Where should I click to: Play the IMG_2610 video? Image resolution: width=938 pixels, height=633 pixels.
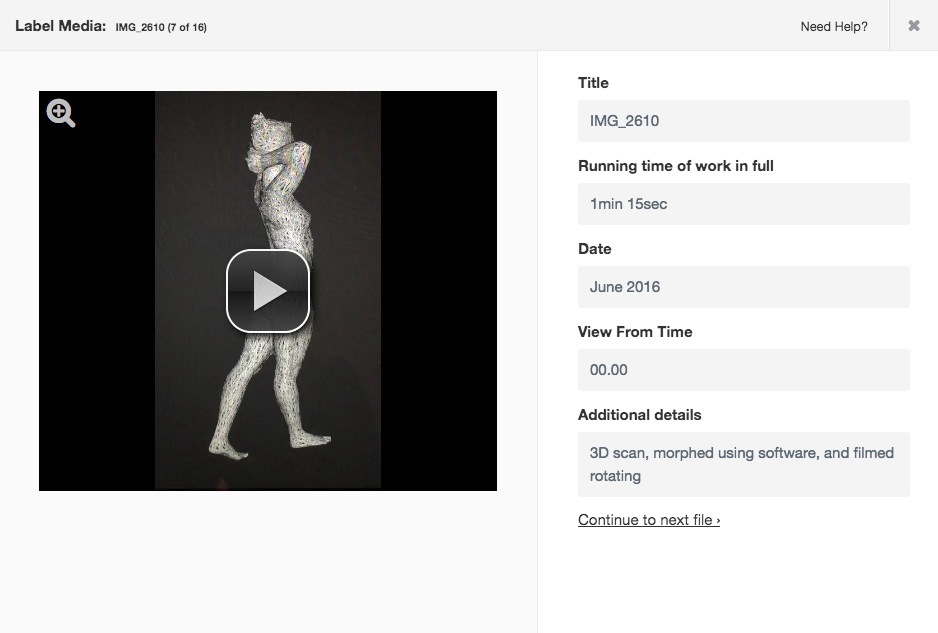click(x=267, y=291)
